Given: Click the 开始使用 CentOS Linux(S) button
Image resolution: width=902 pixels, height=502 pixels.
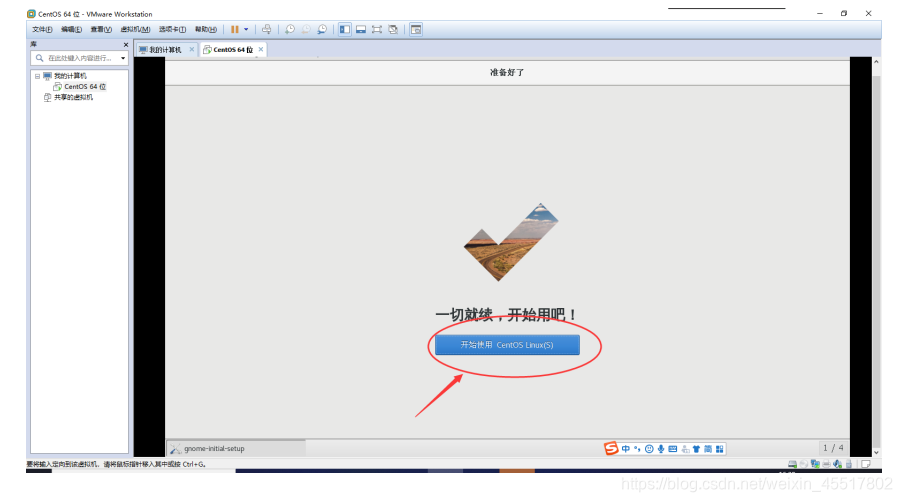Looking at the screenshot, I should tap(507, 345).
